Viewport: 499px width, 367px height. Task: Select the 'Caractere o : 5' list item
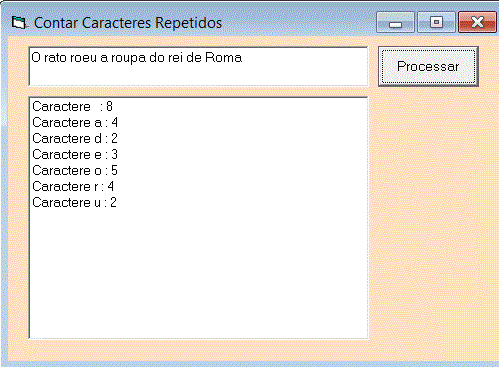click(x=199, y=171)
